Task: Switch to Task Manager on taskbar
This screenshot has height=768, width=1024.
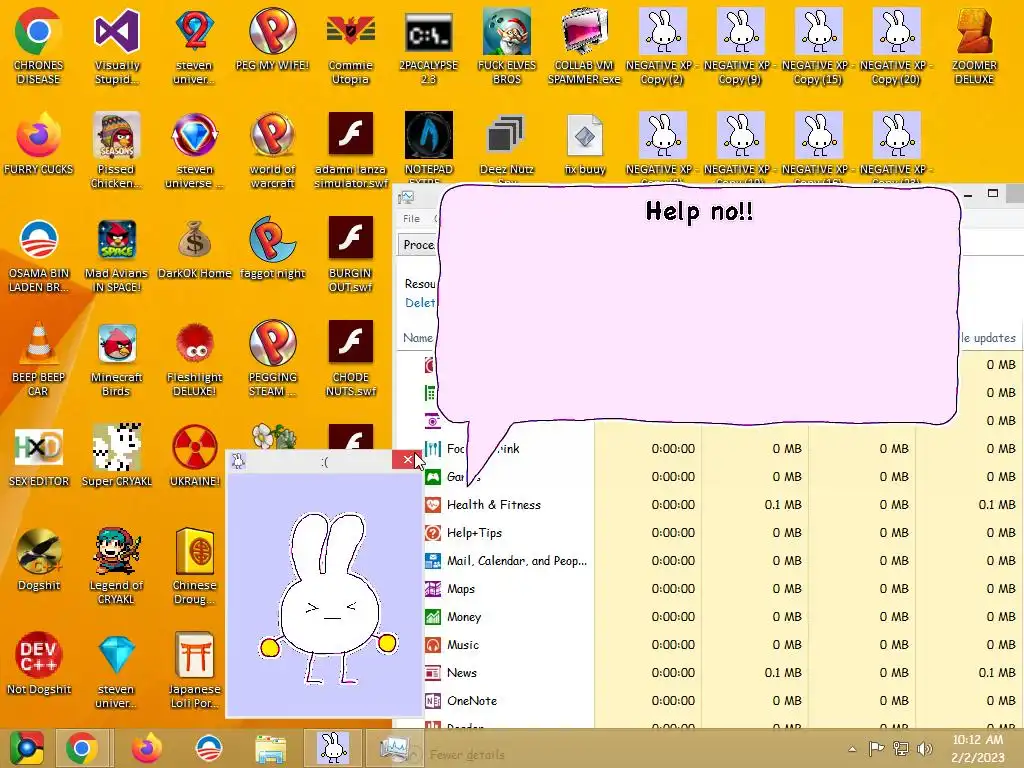Action: point(394,748)
